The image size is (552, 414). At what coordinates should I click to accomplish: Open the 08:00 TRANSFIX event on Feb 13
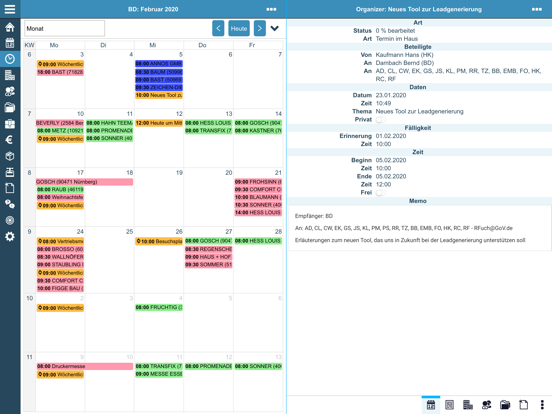pyautogui.click(x=208, y=131)
